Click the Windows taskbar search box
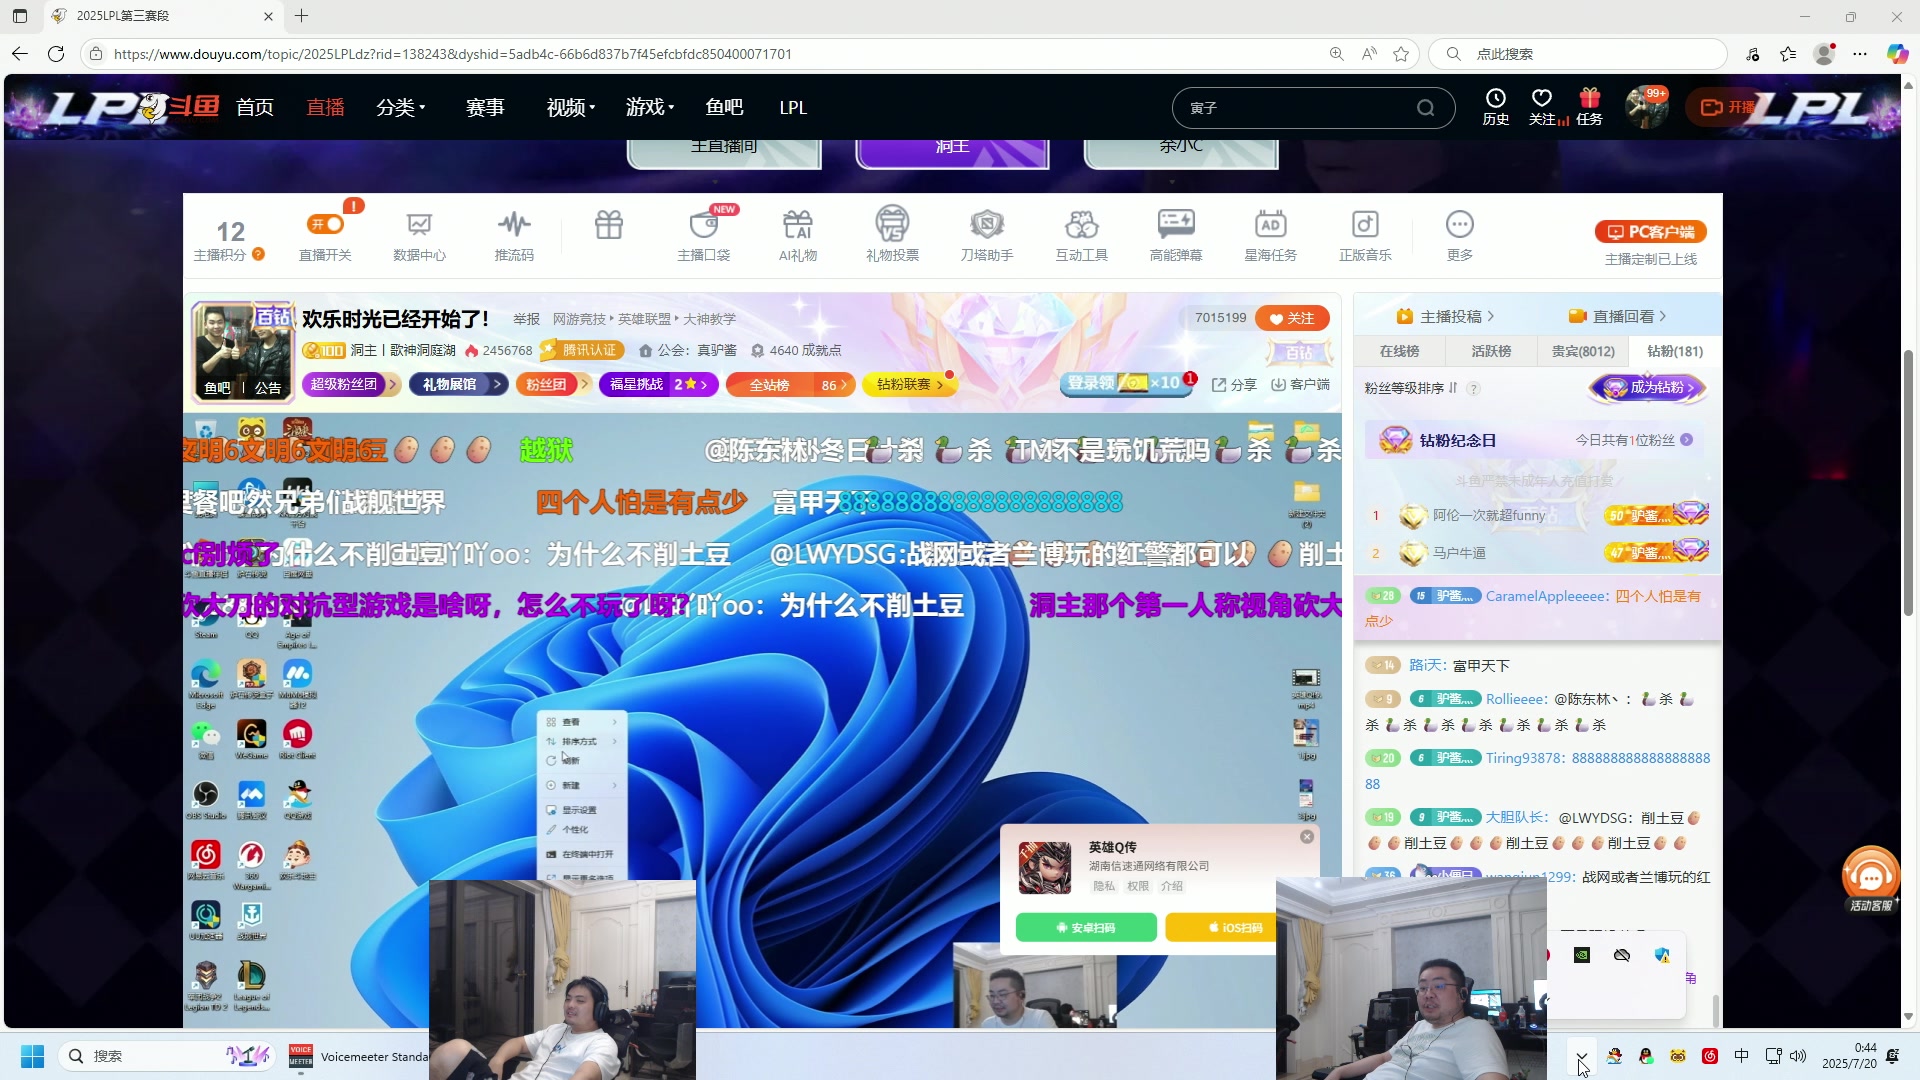The height and width of the screenshot is (1080, 1920). pos(168,1056)
